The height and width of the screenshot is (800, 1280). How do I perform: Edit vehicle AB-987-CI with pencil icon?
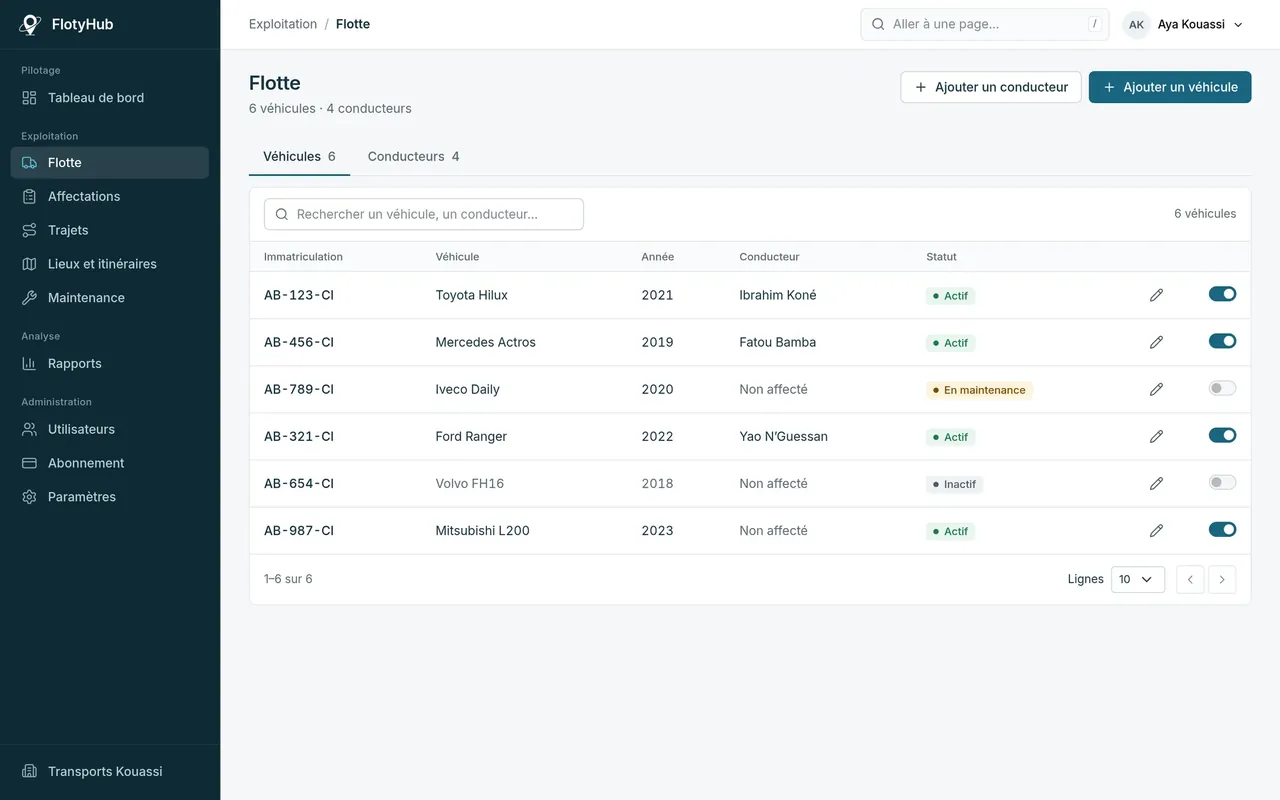tap(1156, 530)
